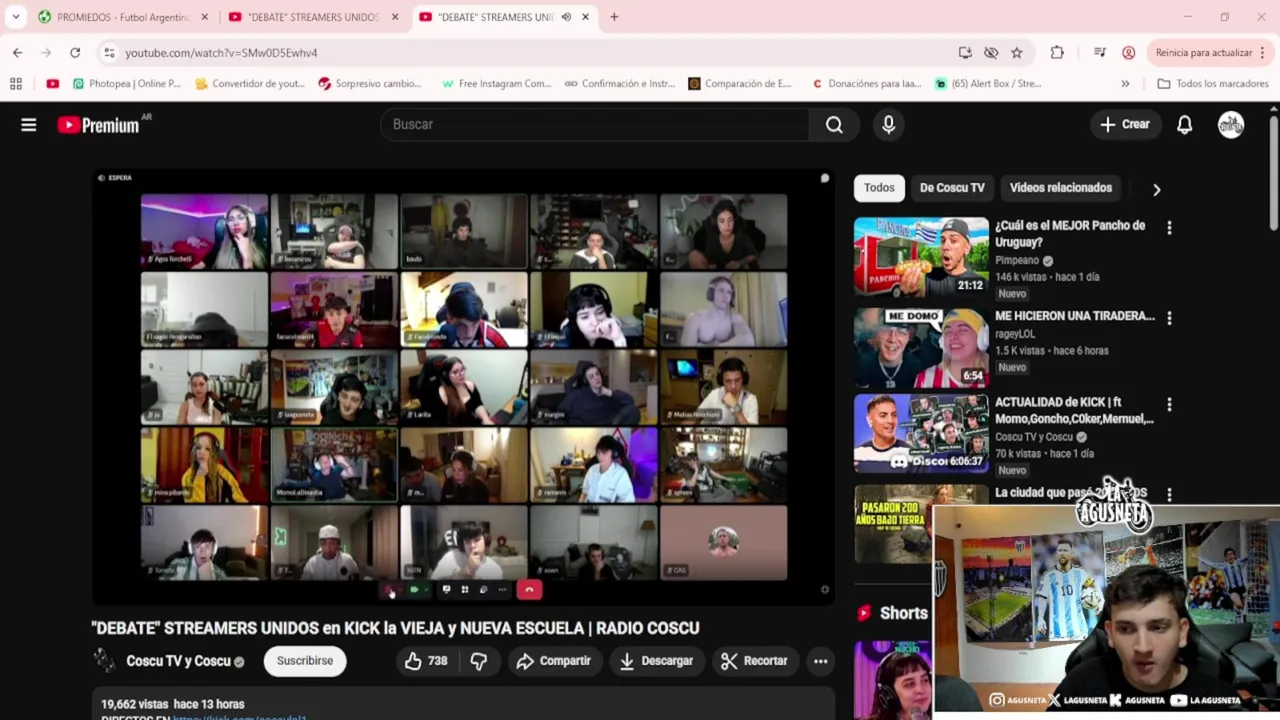Click the Recortar clip button
Viewport: 1280px width, 720px height.
754,660
